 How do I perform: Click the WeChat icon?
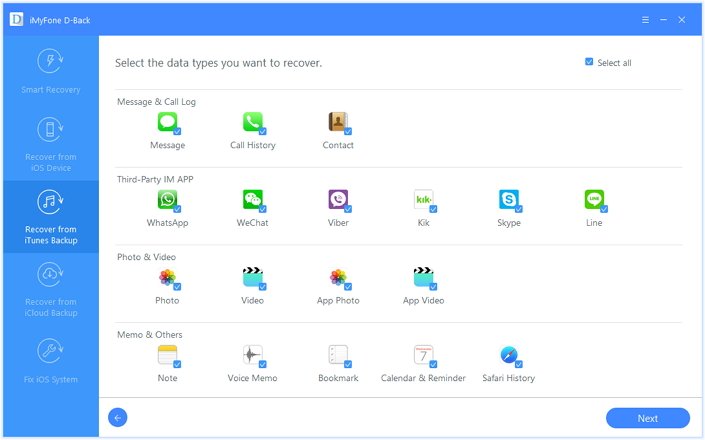pyautogui.click(x=253, y=200)
